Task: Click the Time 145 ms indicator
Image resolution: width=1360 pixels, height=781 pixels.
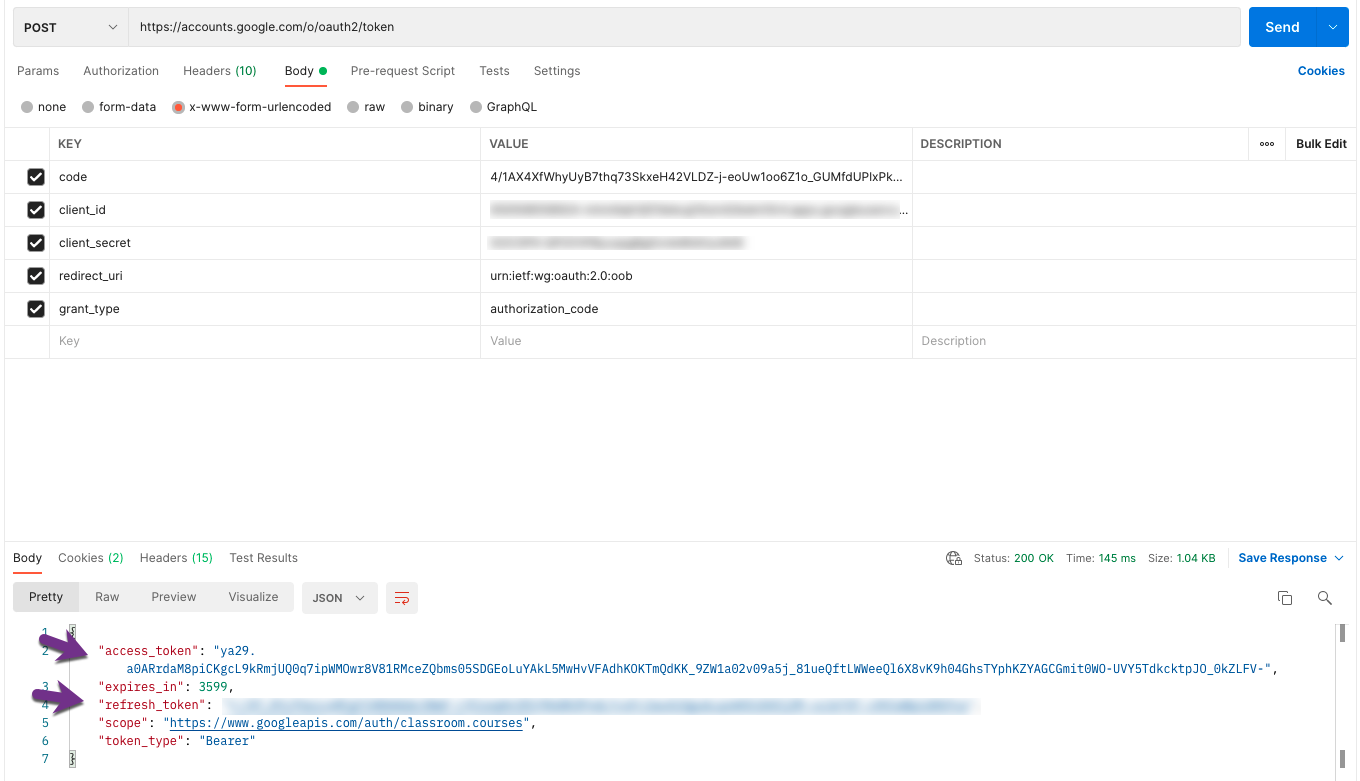Action: (x=1100, y=558)
